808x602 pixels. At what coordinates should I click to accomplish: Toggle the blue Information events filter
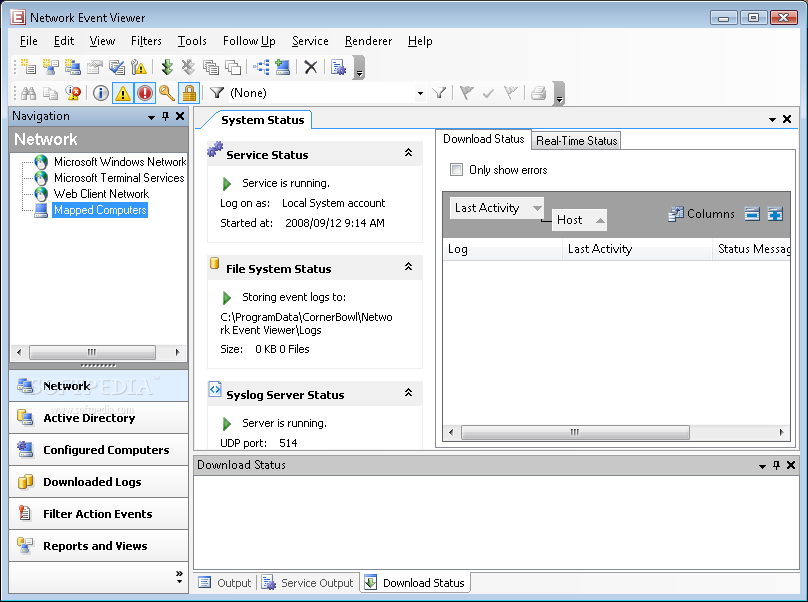[x=100, y=93]
